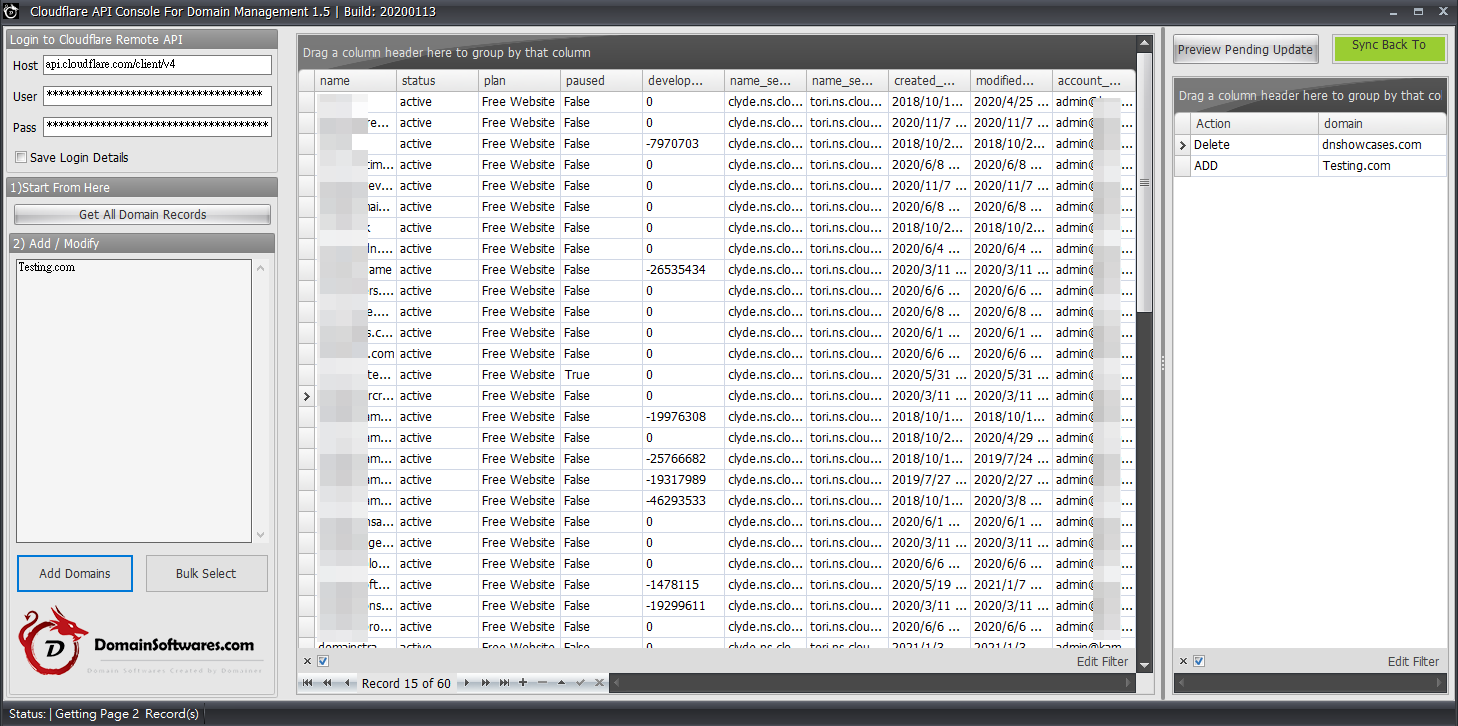Sort by the modified column header
This screenshot has width=1458, height=726.
tap(1012, 81)
